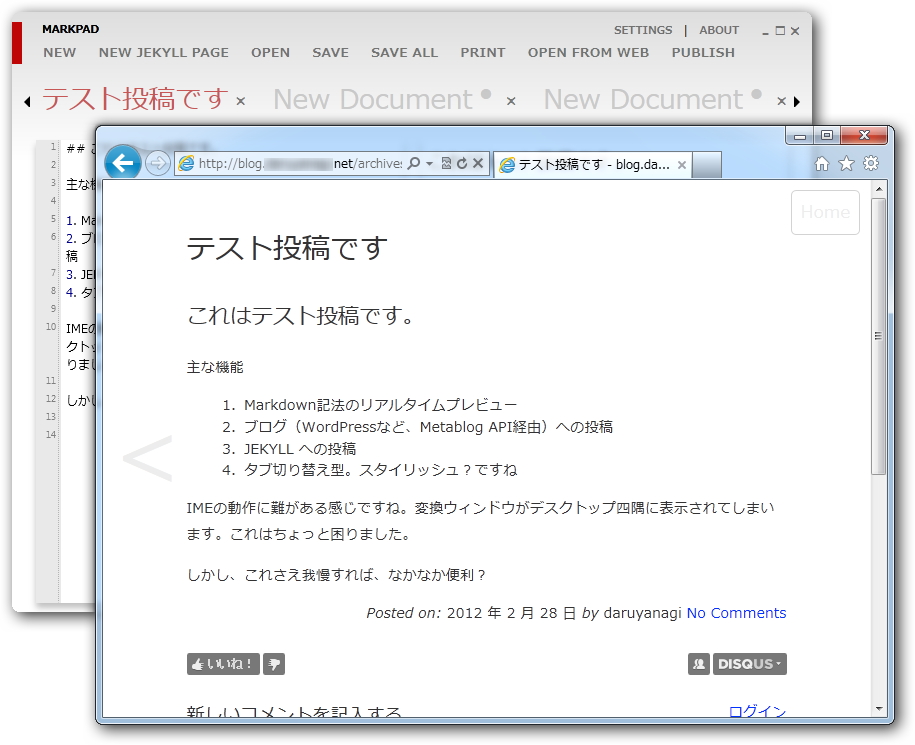Image resolution: width=915 pixels, height=745 pixels.
Task: Toggle Compatibility View in the address bar
Action: (447, 163)
